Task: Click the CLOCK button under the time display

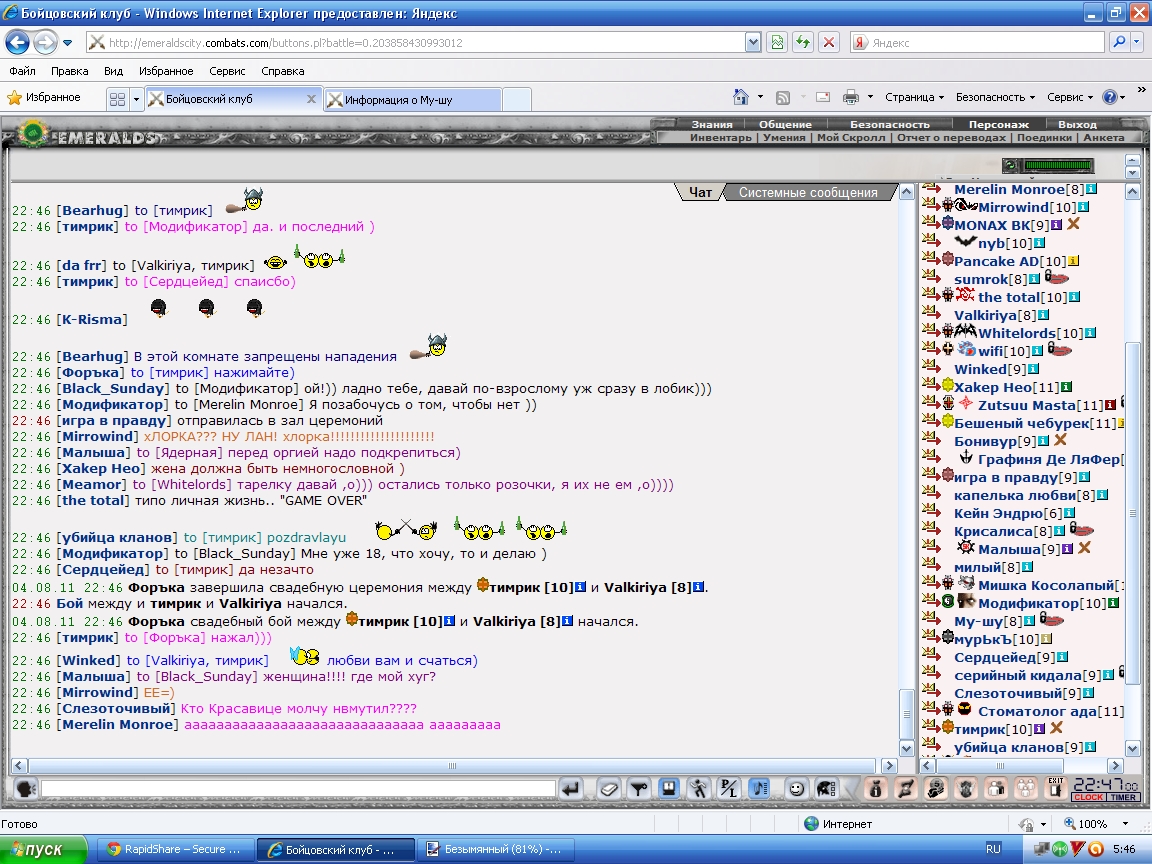Action: 1088,797
